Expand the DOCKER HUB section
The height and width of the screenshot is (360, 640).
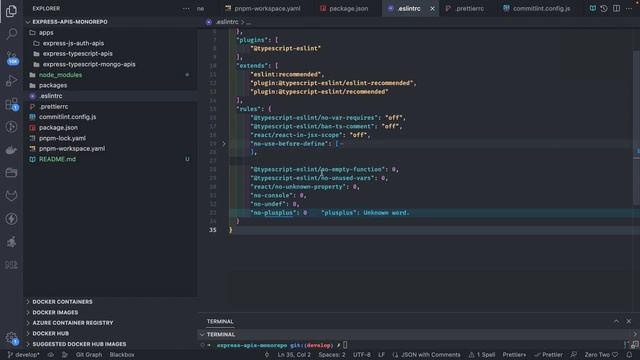[x=51, y=333]
